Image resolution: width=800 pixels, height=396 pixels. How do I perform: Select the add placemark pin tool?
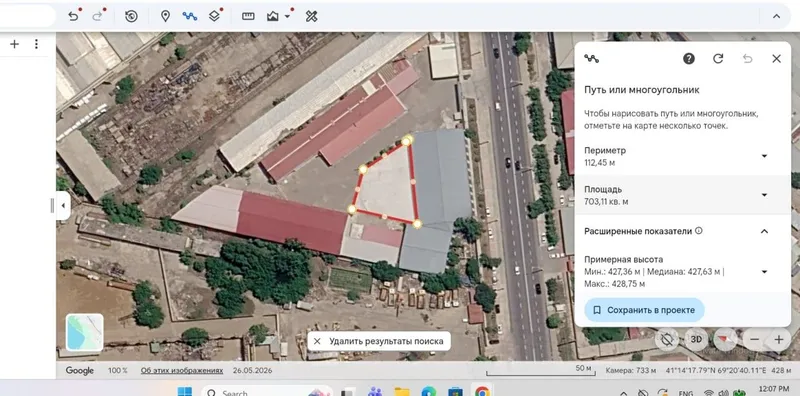pyautogui.click(x=165, y=16)
